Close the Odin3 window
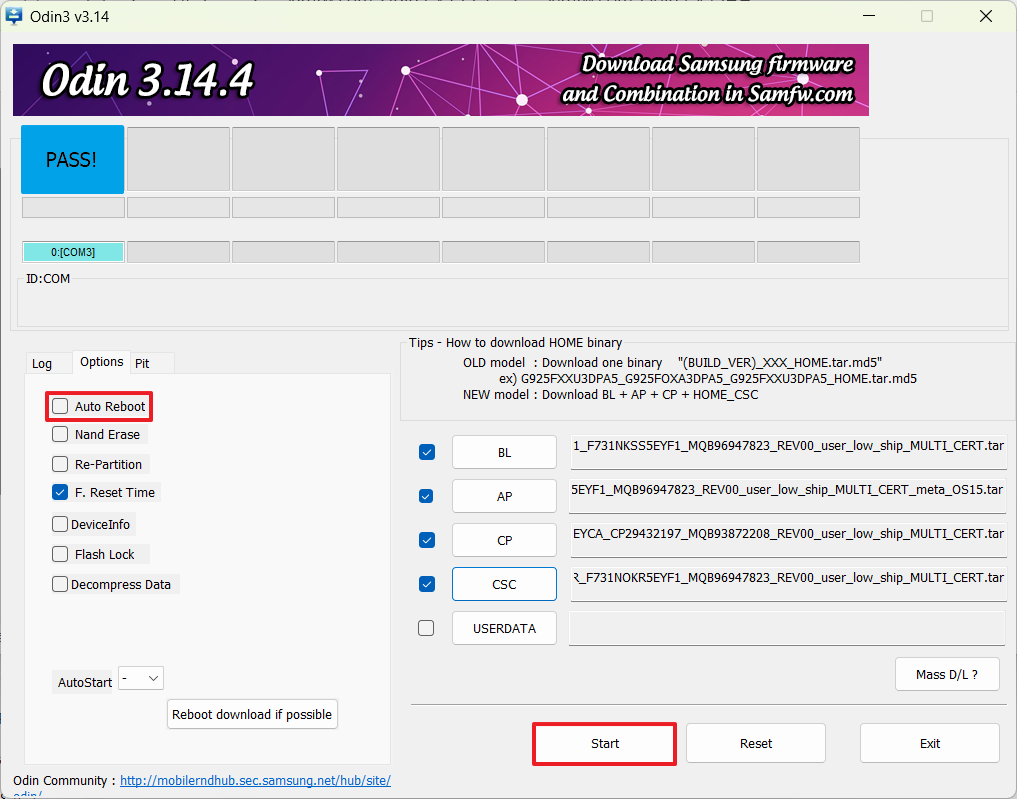 click(x=986, y=16)
